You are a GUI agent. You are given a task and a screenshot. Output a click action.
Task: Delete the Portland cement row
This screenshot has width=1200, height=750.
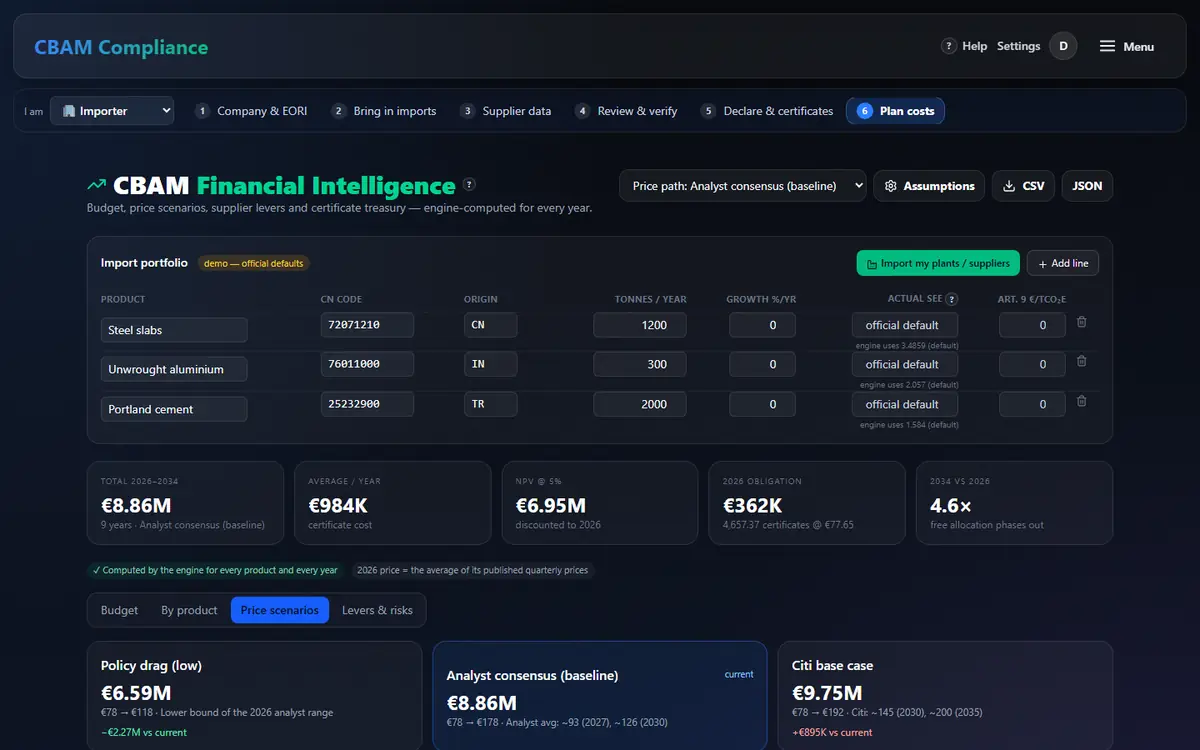pyautogui.click(x=1081, y=401)
